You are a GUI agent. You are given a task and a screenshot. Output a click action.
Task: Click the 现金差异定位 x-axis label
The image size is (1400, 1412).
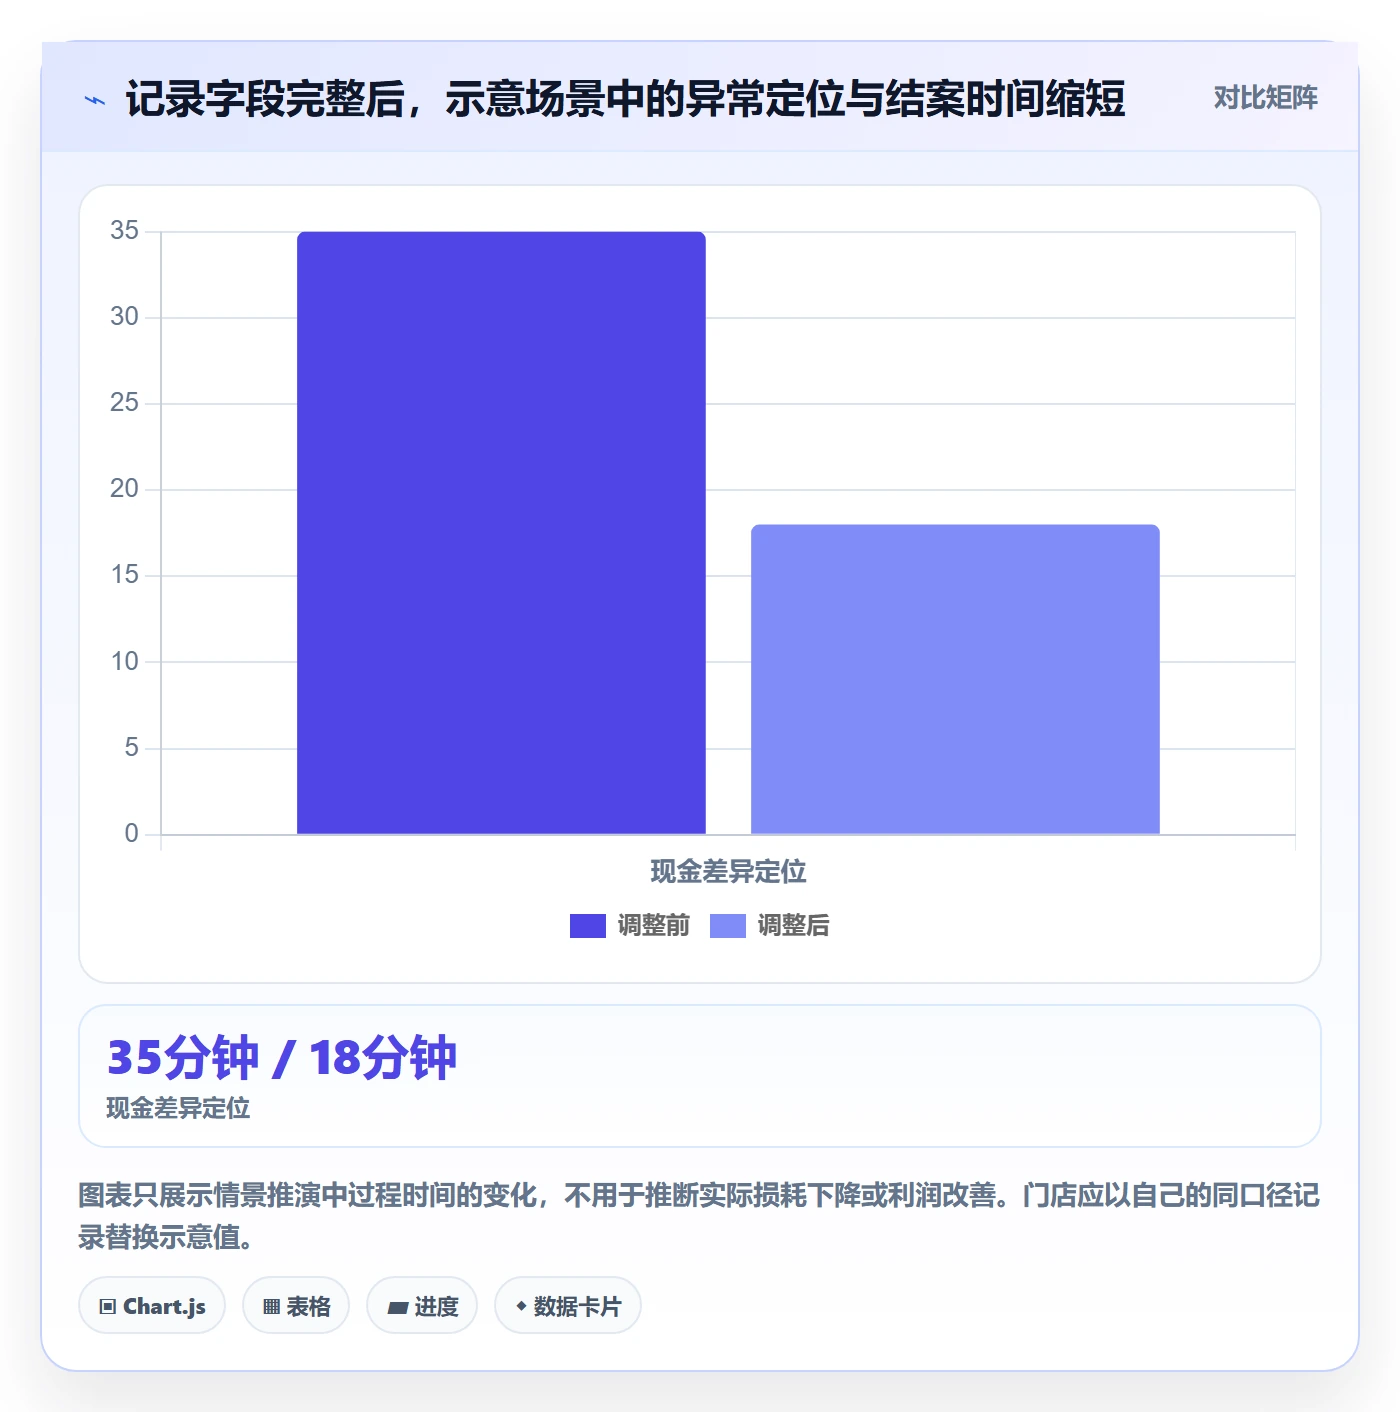(728, 872)
